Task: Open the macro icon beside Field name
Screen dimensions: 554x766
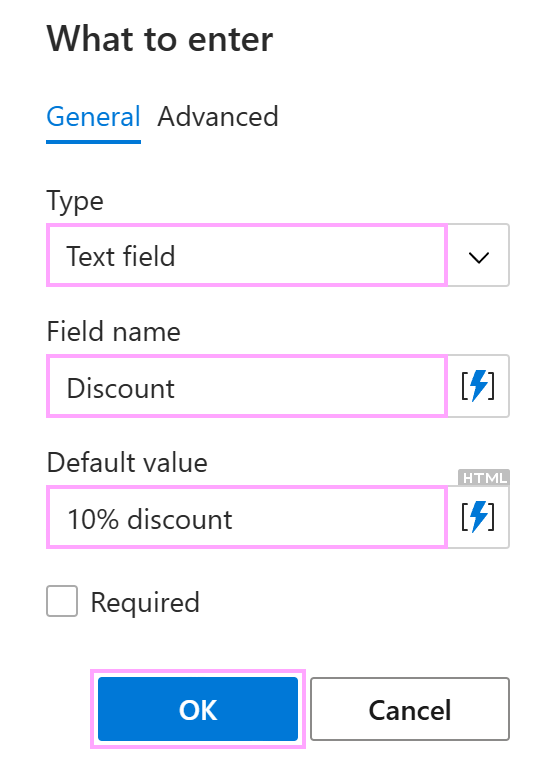Action: 478,386
